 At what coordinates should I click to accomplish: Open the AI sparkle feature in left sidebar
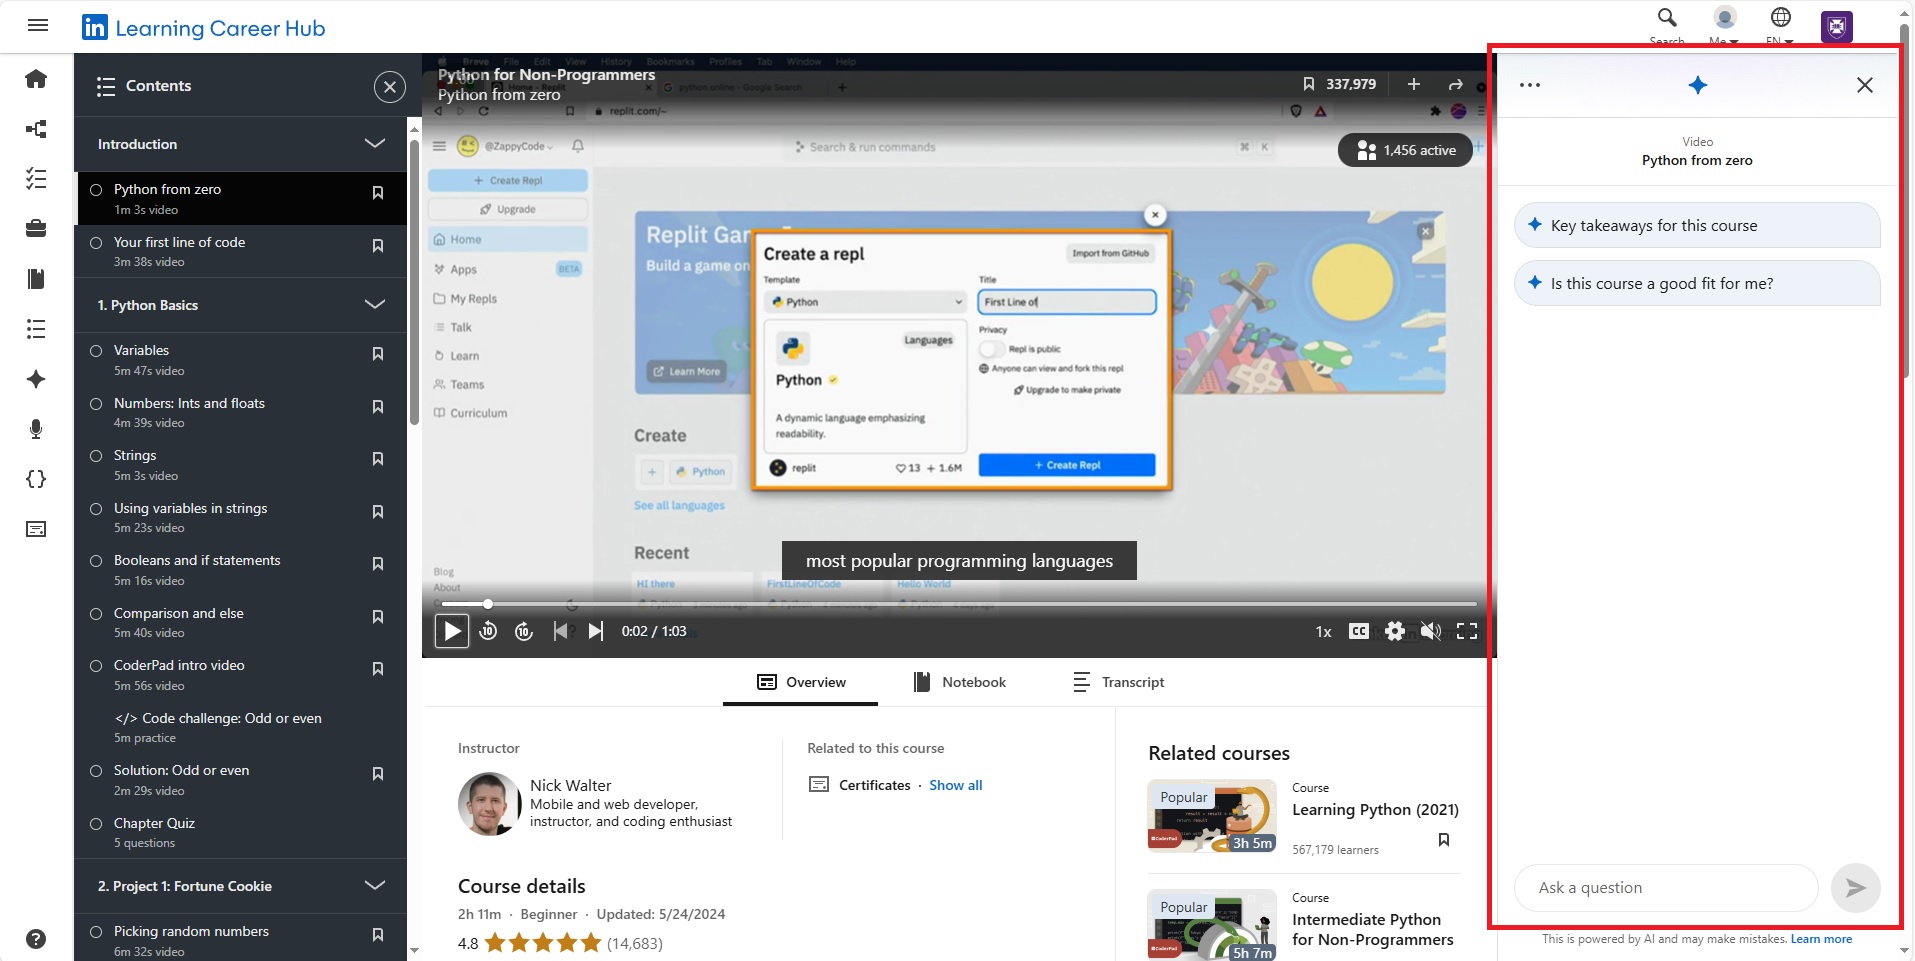tap(36, 380)
